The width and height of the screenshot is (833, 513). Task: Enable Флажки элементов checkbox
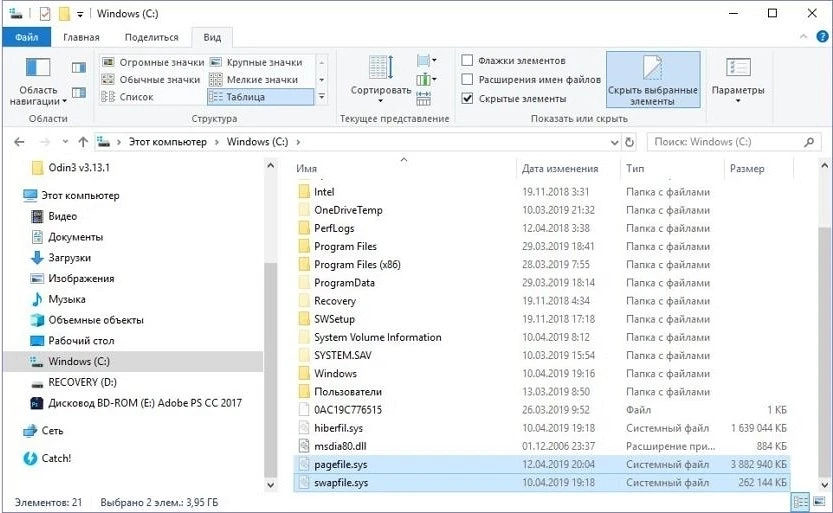467,61
